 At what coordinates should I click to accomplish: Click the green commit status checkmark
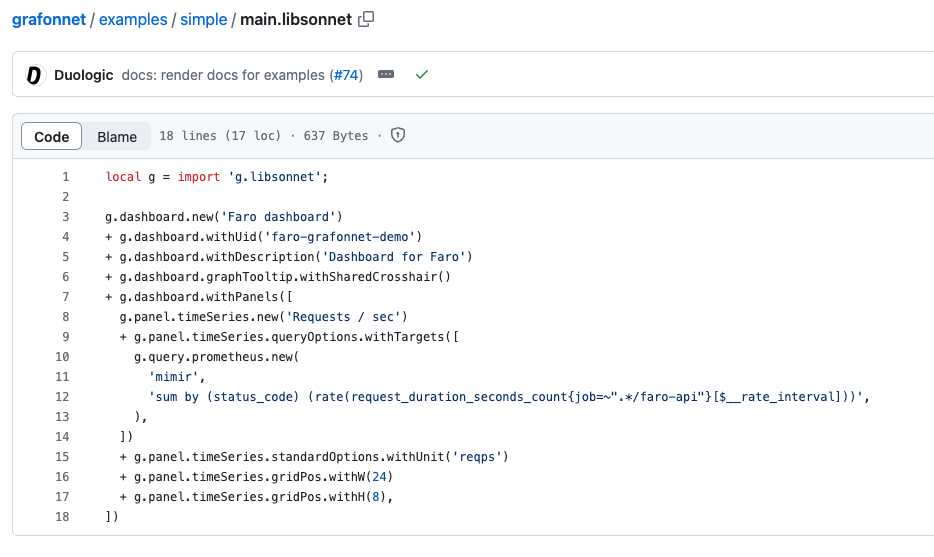tap(422, 75)
